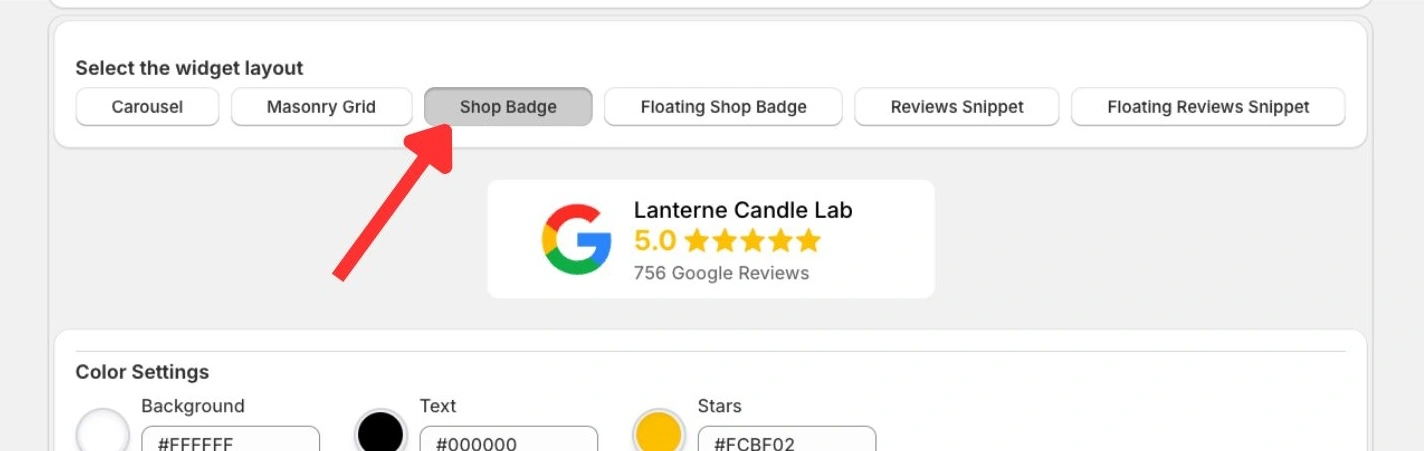Select the Shop Badge layout option
The width and height of the screenshot is (1424, 451).
pos(508,107)
